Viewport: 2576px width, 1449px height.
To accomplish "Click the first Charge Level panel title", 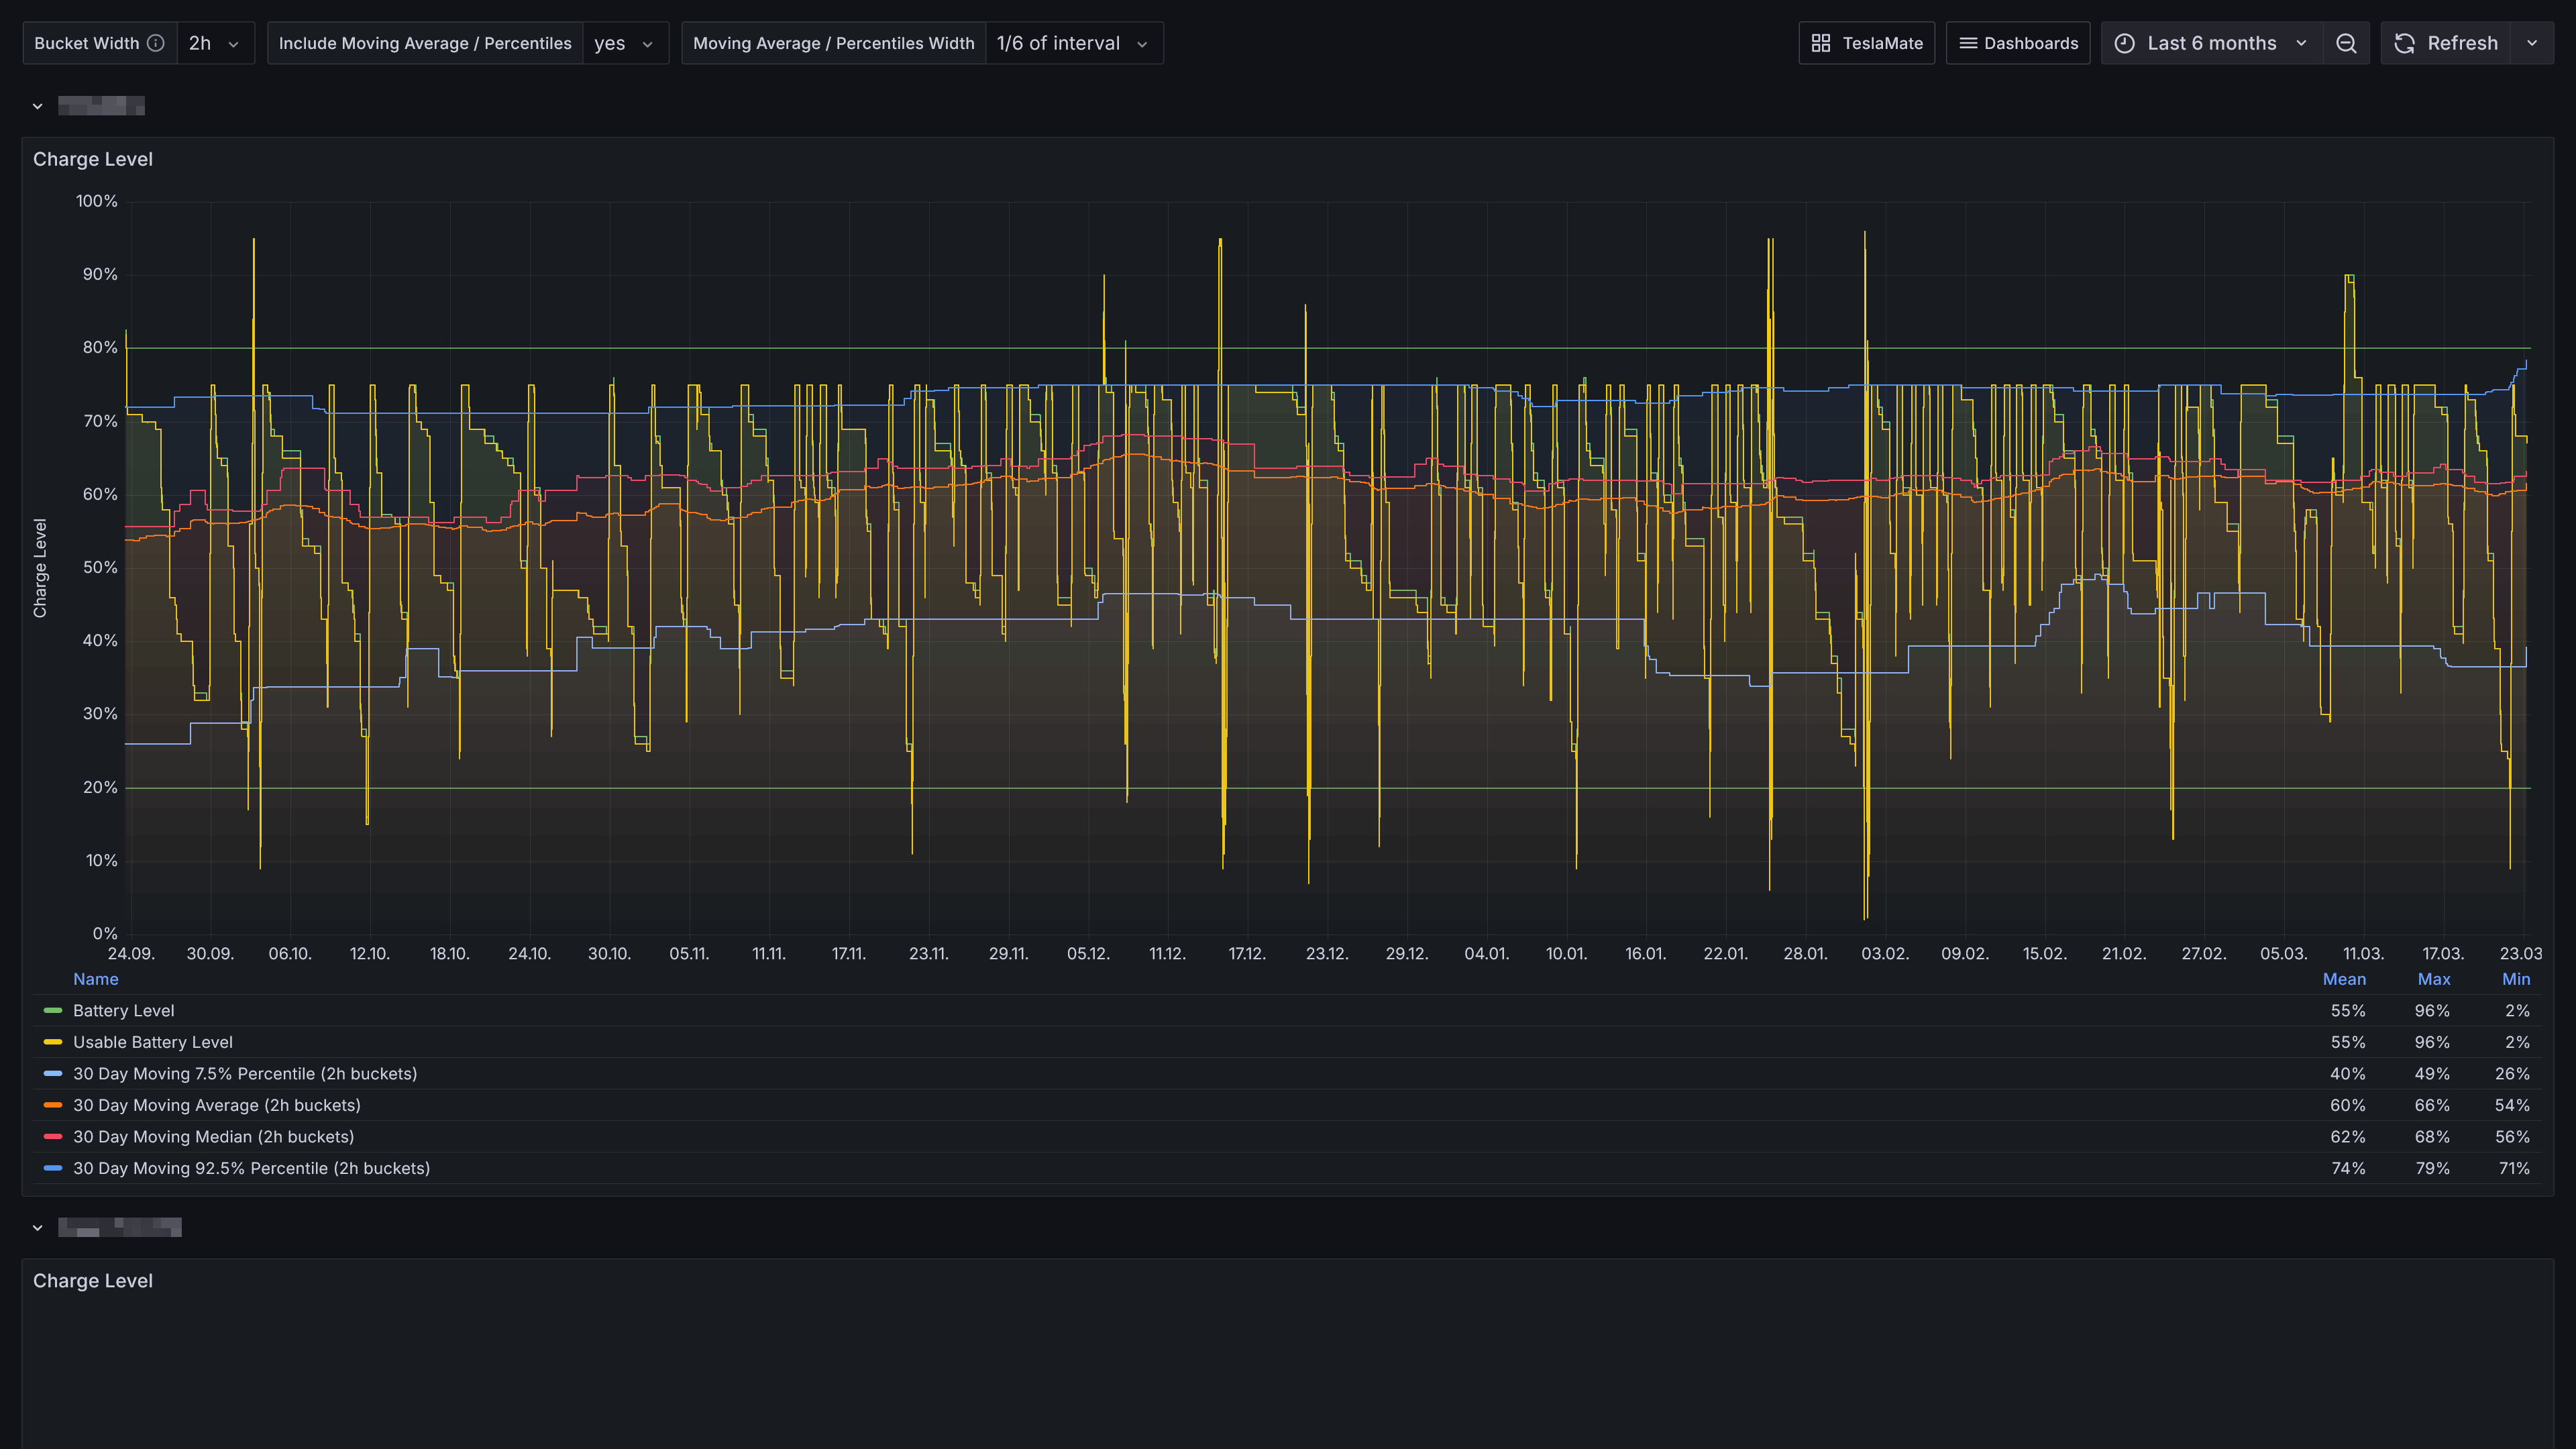I will [93, 159].
